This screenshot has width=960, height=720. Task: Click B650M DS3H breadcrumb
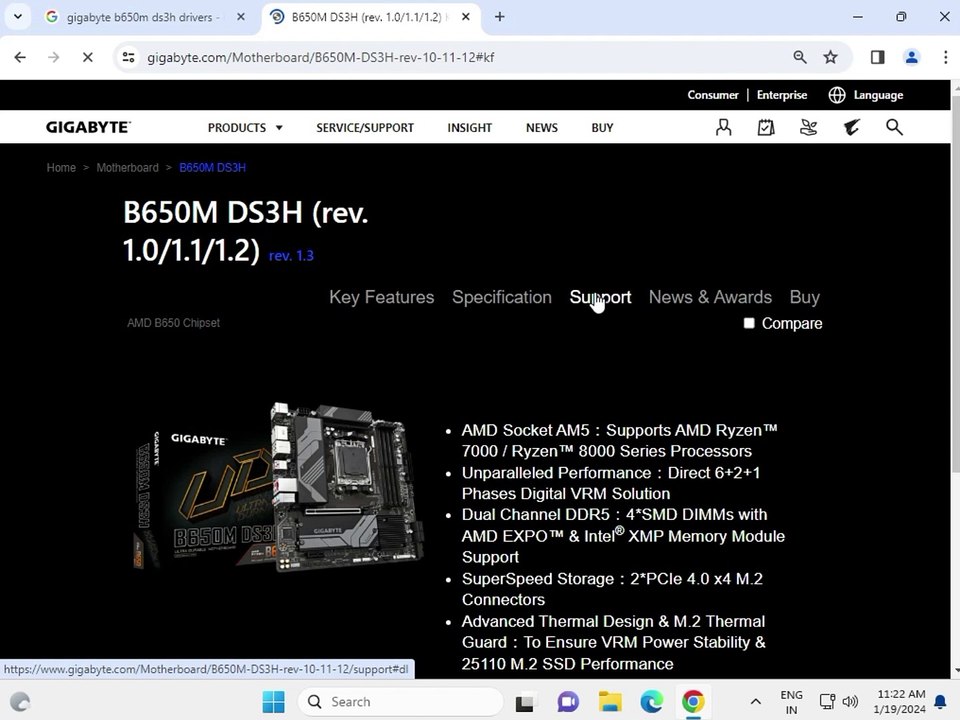(x=212, y=168)
